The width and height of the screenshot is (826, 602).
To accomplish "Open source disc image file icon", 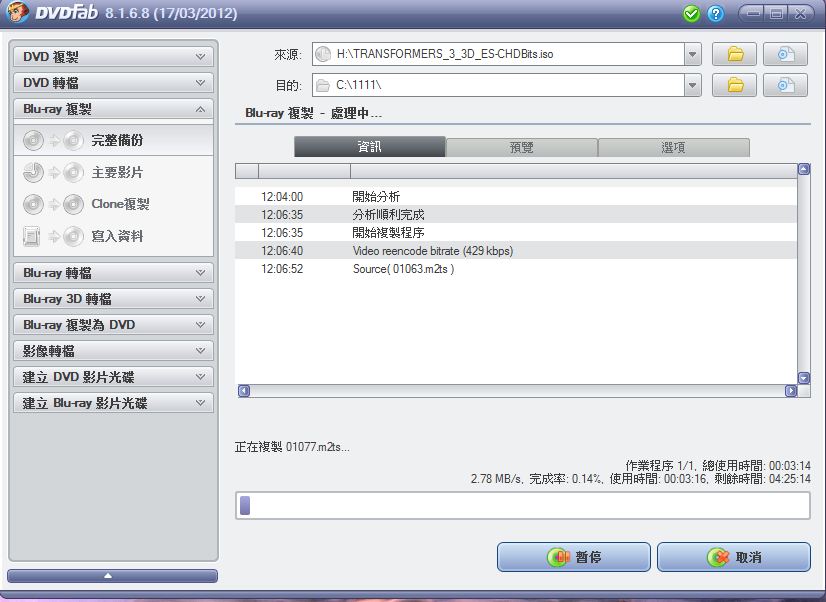I will point(785,54).
